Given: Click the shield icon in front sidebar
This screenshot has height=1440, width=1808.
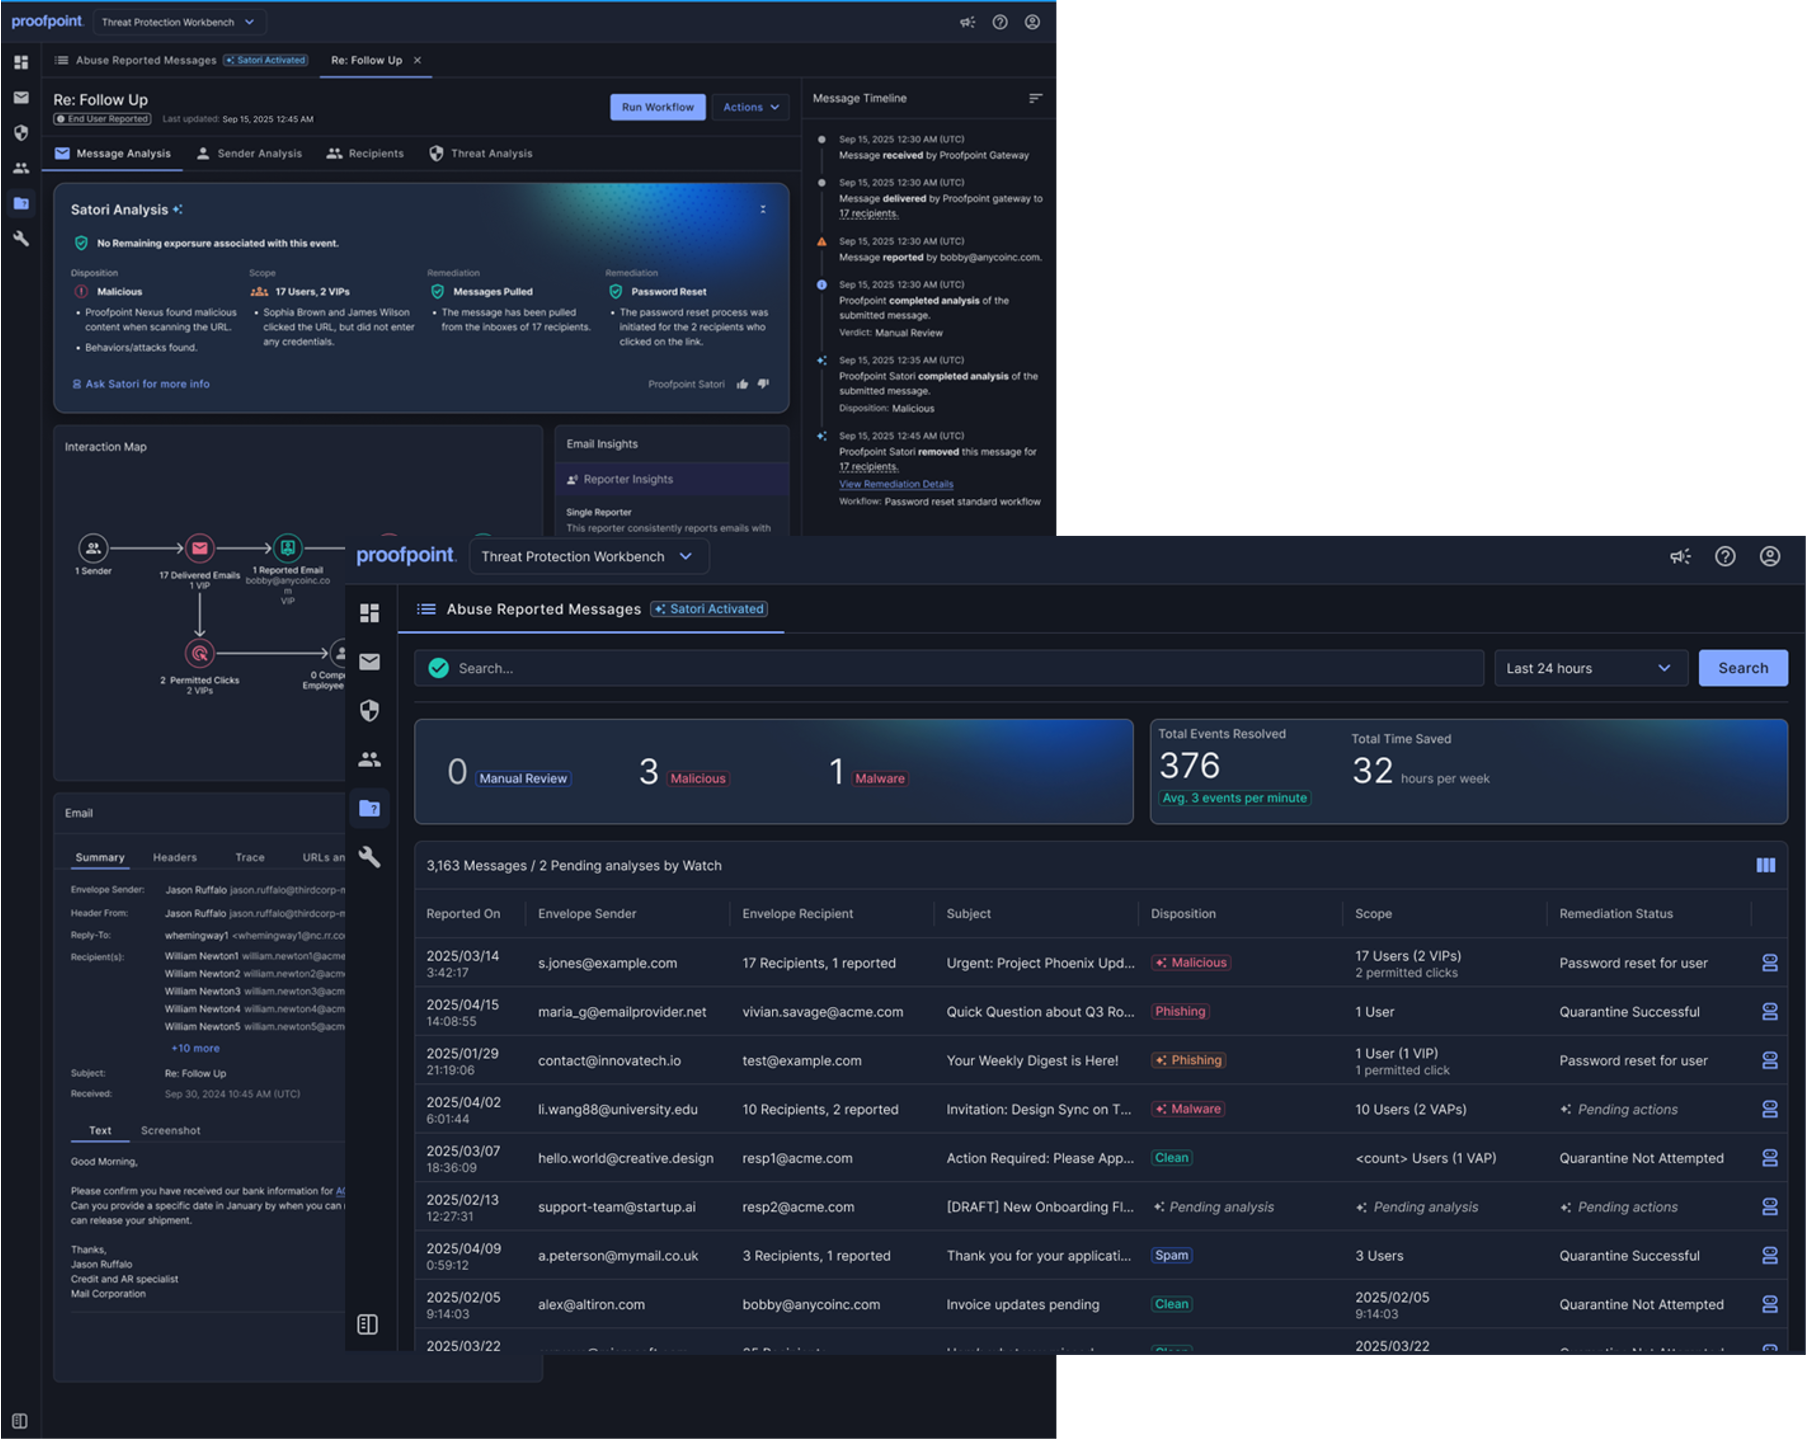Looking at the screenshot, I should point(370,710).
